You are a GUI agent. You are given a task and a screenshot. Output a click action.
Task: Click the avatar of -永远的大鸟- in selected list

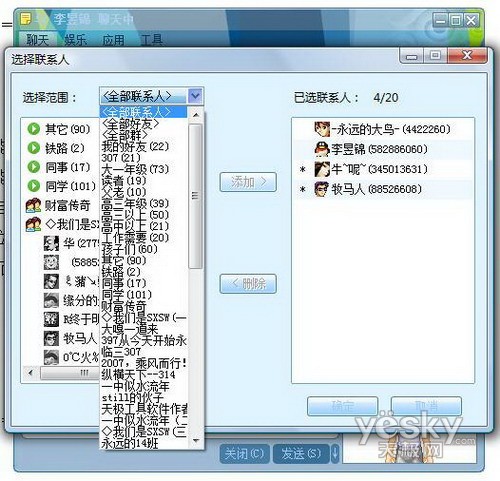[x=322, y=129]
